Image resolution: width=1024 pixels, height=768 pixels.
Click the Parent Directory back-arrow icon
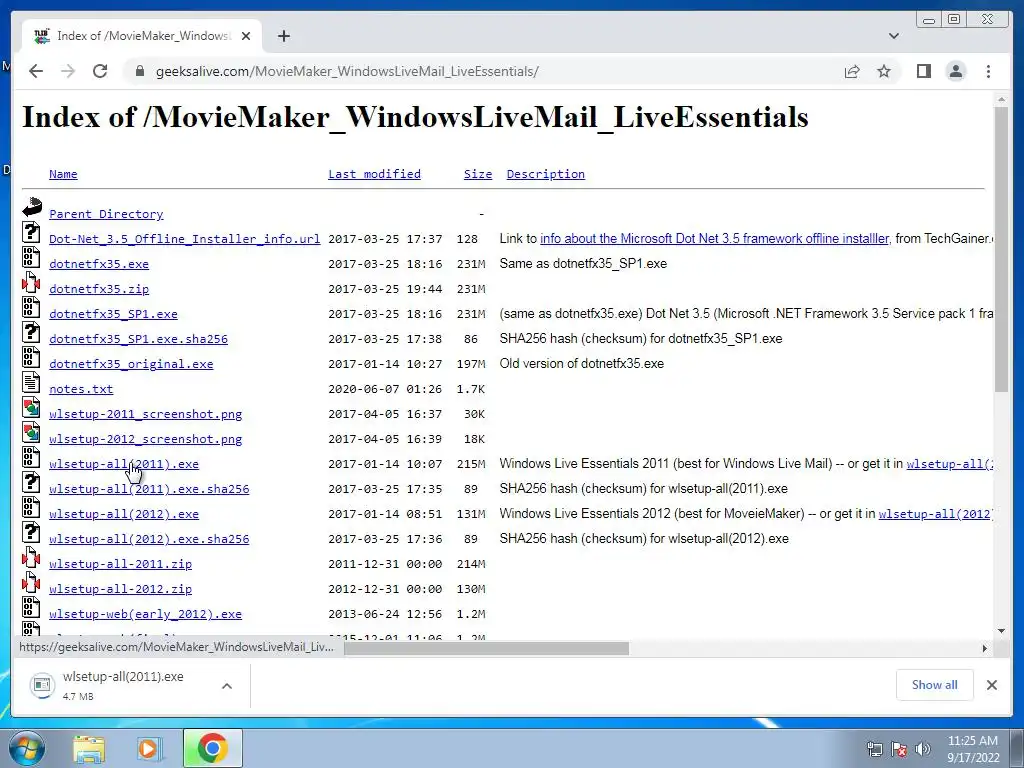[x=31, y=207]
